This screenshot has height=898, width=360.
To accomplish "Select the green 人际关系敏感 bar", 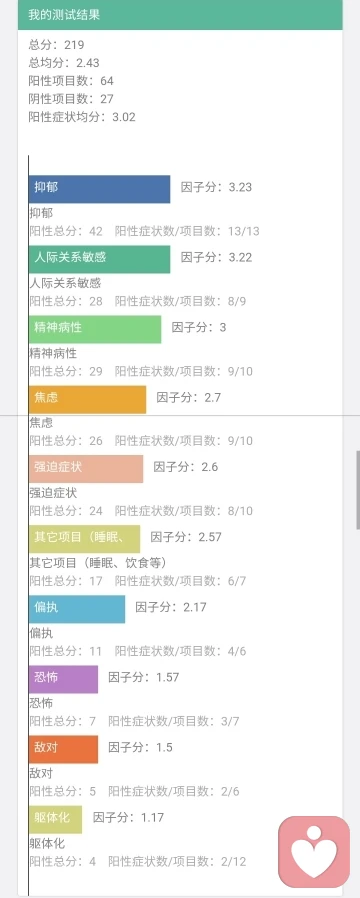I will (100, 259).
